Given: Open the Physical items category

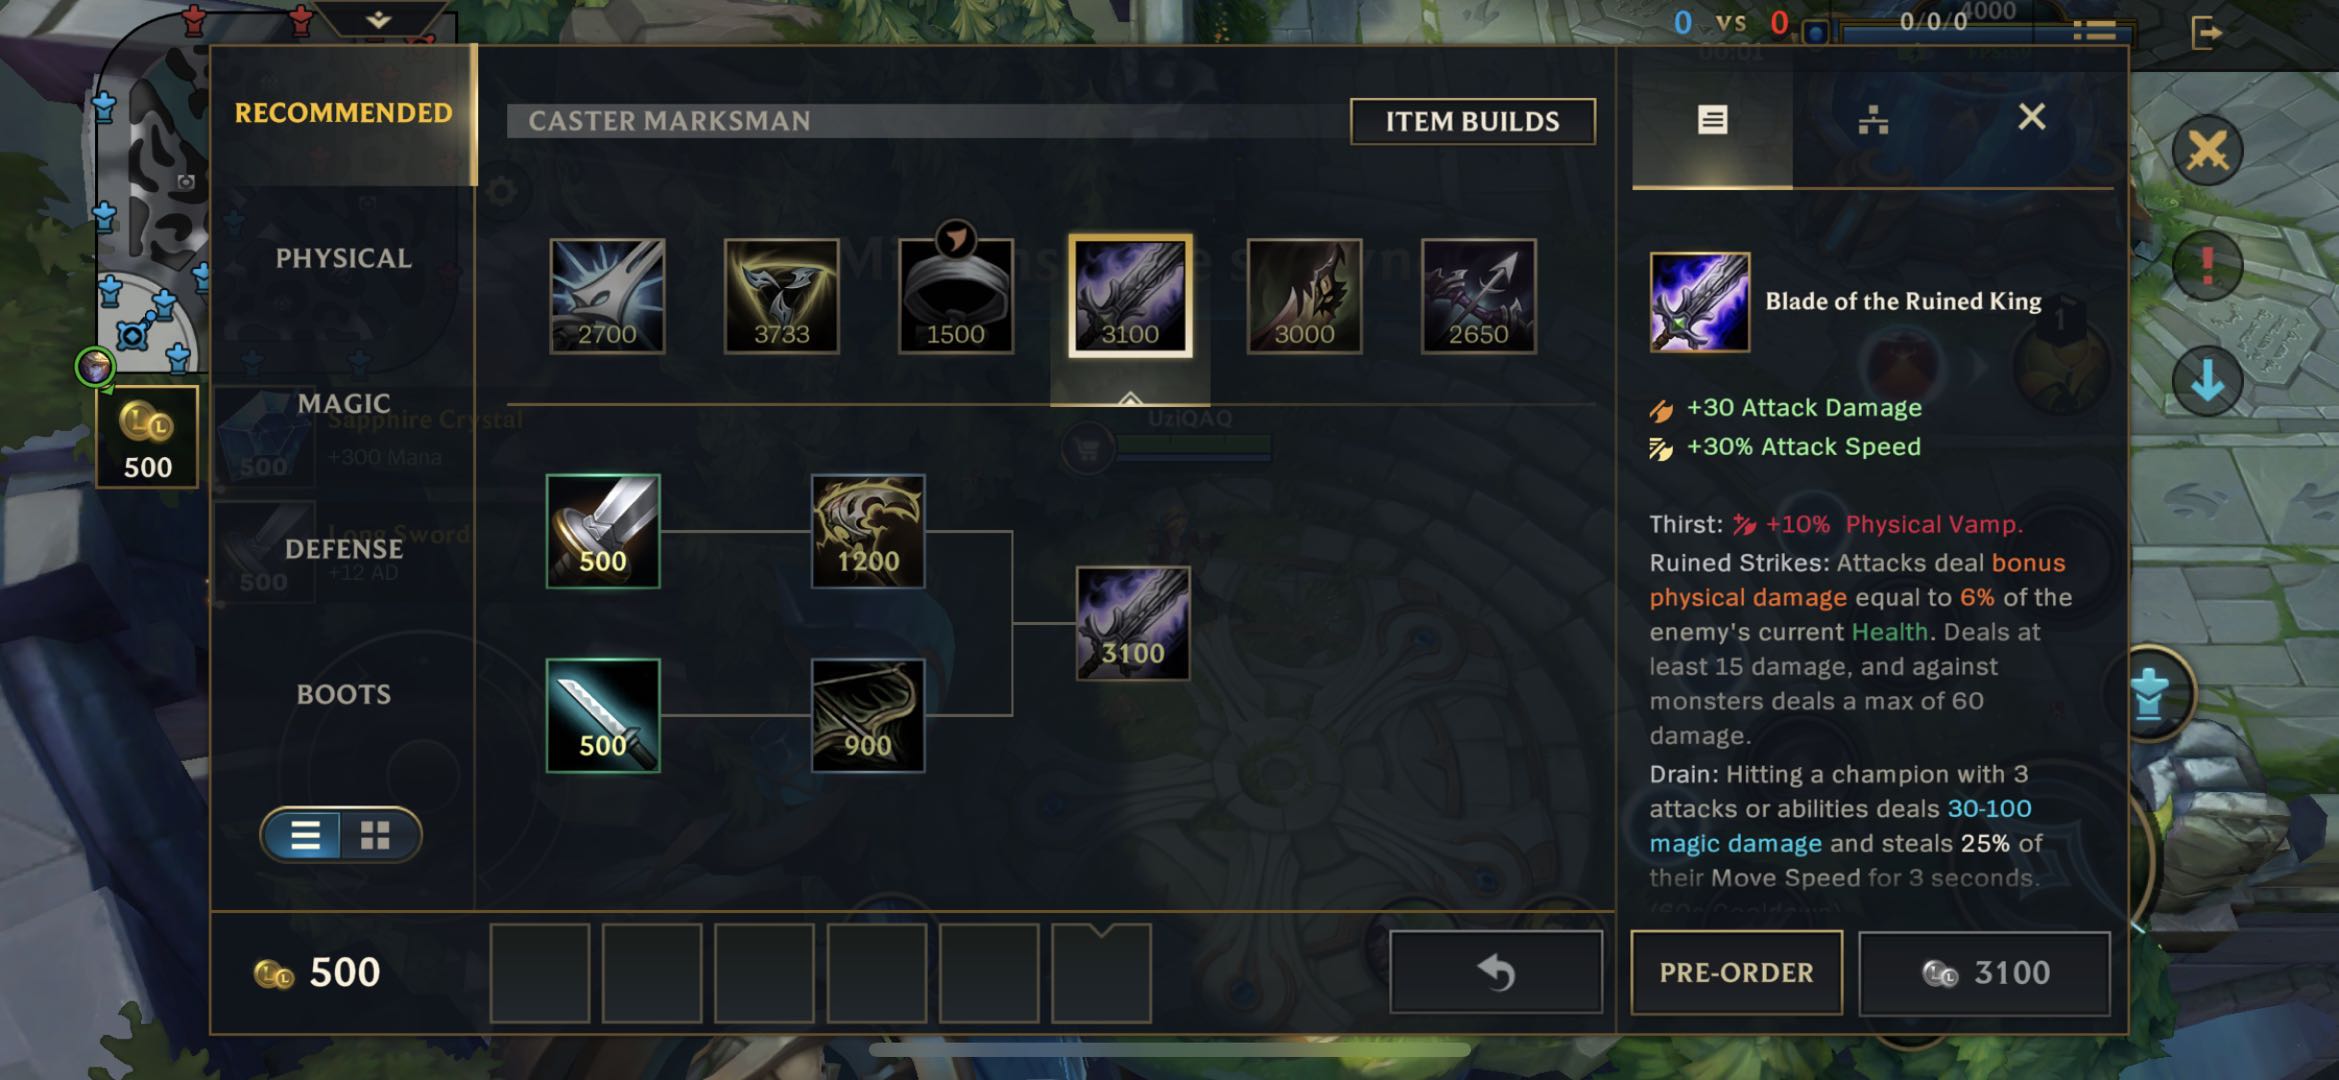Looking at the screenshot, I should pyautogui.click(x=343, y=258).
